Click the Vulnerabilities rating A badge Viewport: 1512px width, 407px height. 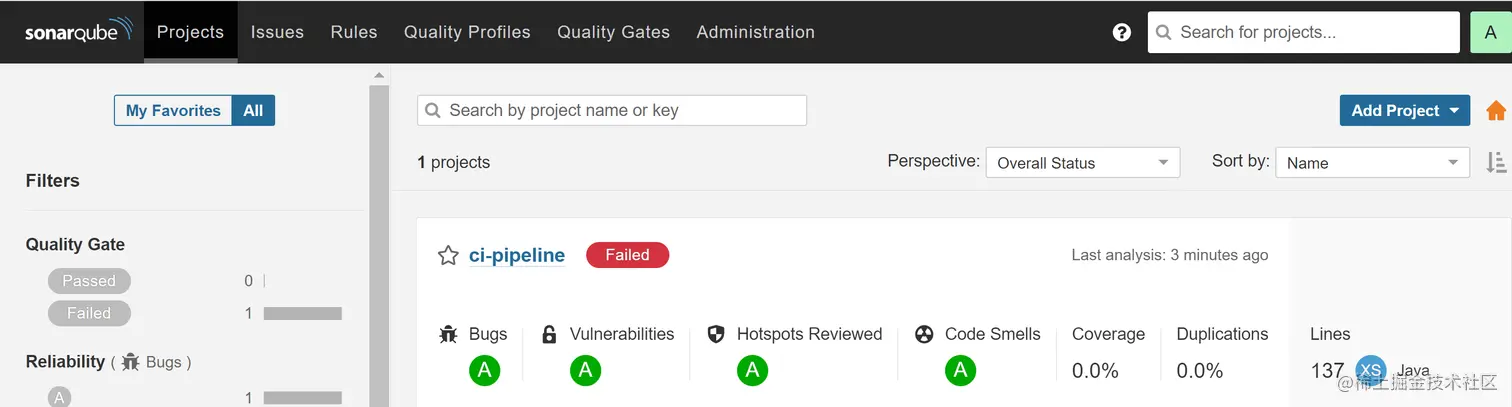(x=585, y=371)
